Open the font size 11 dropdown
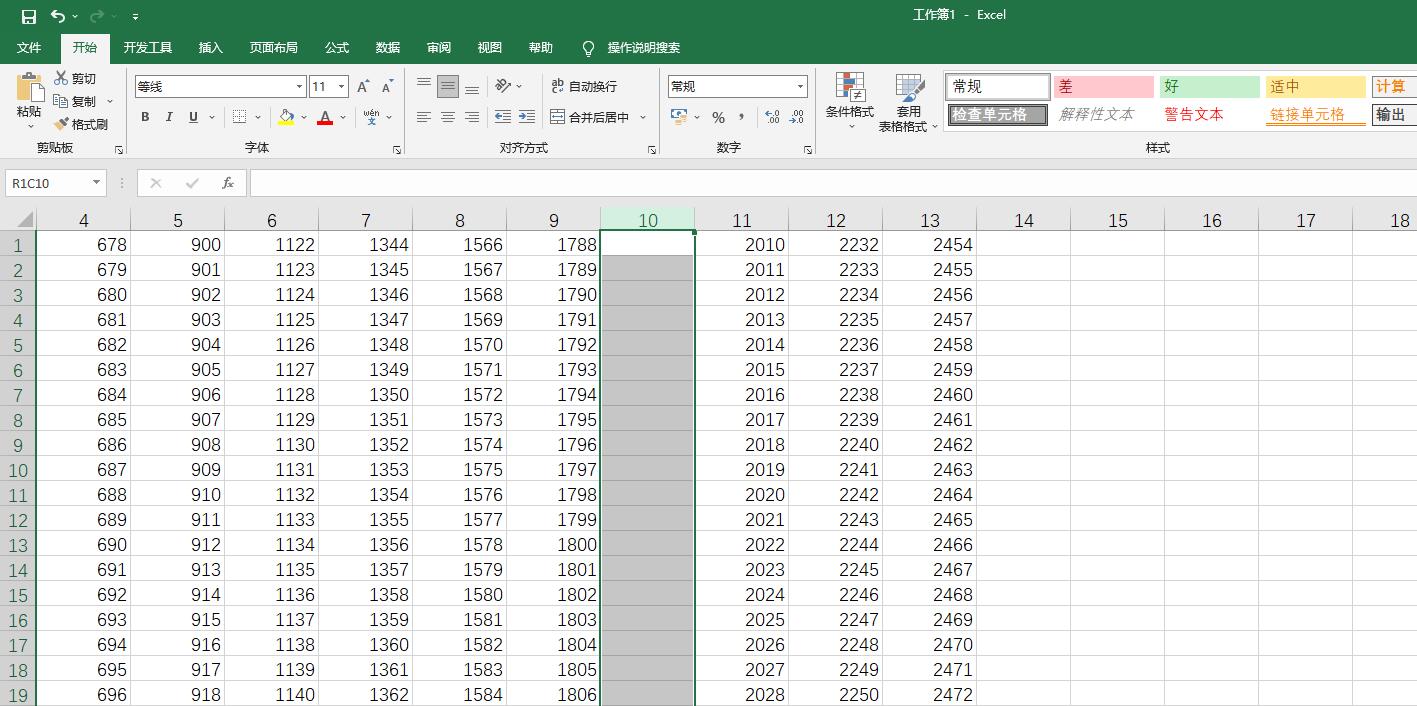 coord(342,87)
